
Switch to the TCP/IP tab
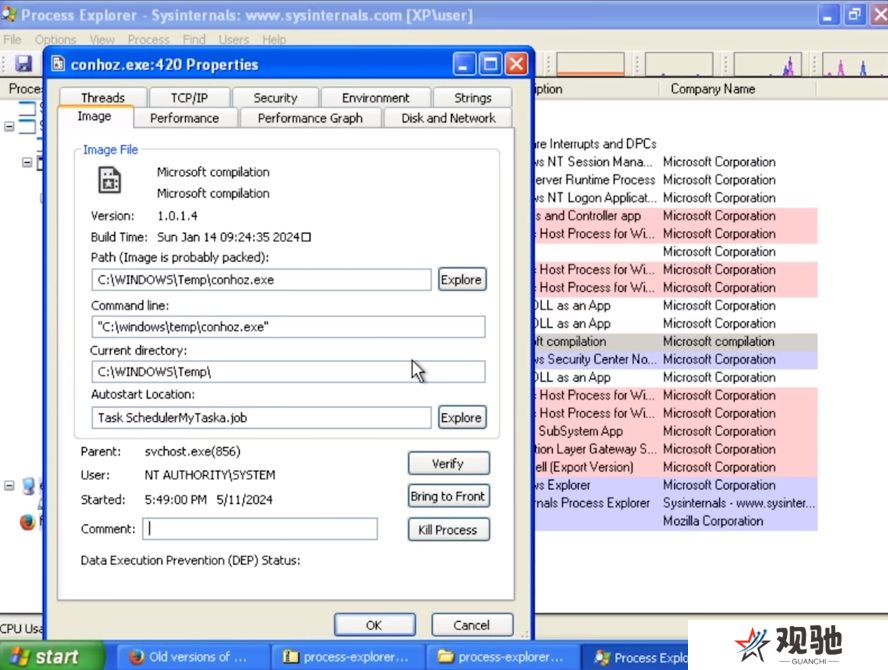coord(189,97)
